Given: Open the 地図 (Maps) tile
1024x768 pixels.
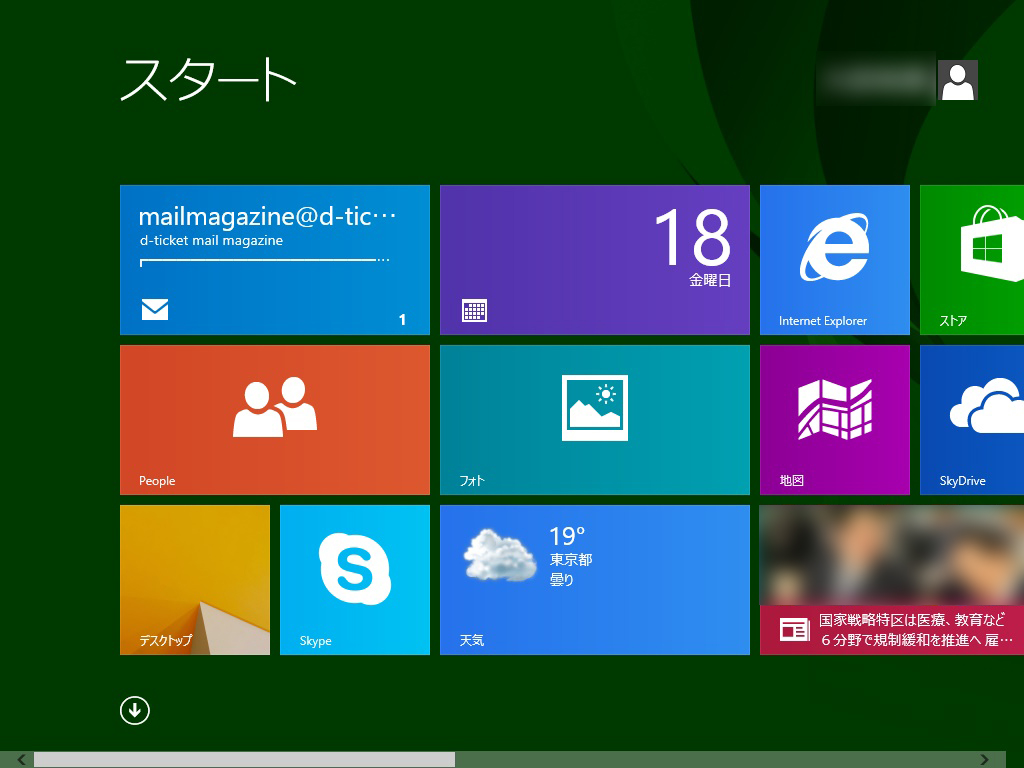Looking at the screenshot, I should click(x=835, y=420).
